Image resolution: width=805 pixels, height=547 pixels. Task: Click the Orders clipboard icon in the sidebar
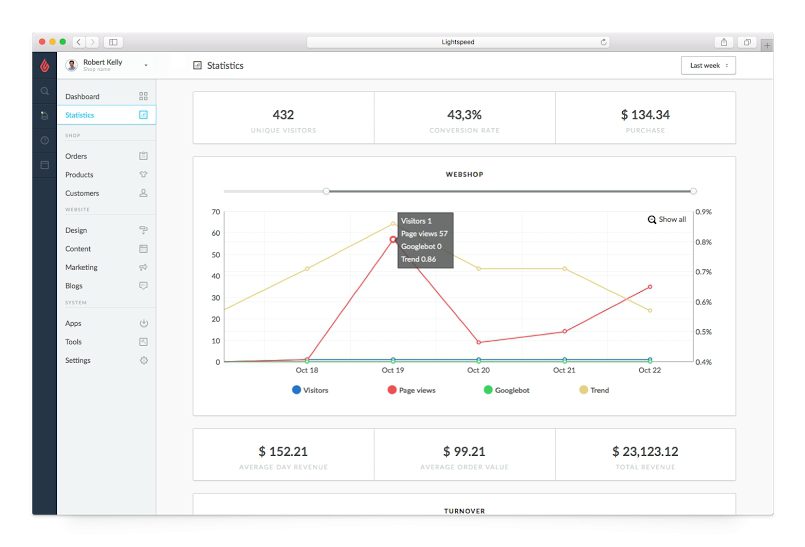click(143, 156)
